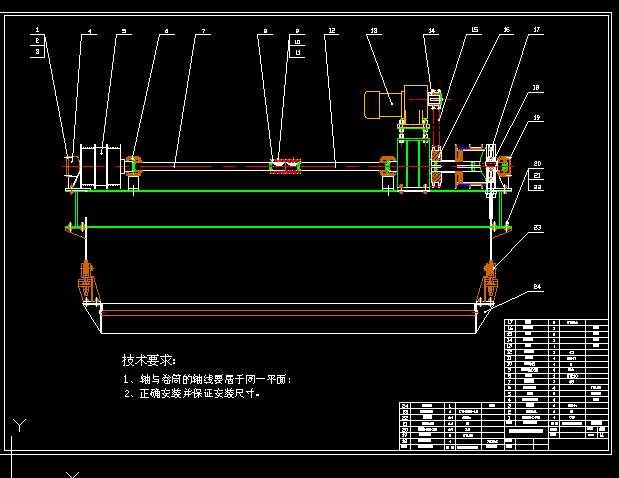Screen dimensions: 619x478
Task: Click part callout number 17
Action: tap(536, 31)
